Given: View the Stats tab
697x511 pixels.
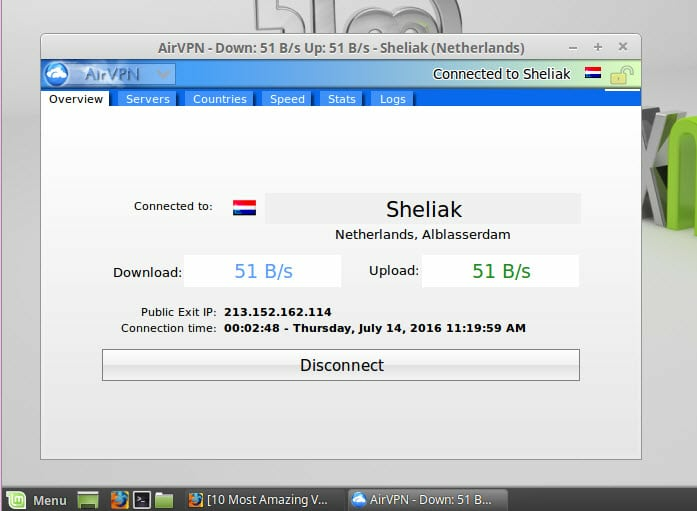Looking at the screenshot, I should click(341, 99).
